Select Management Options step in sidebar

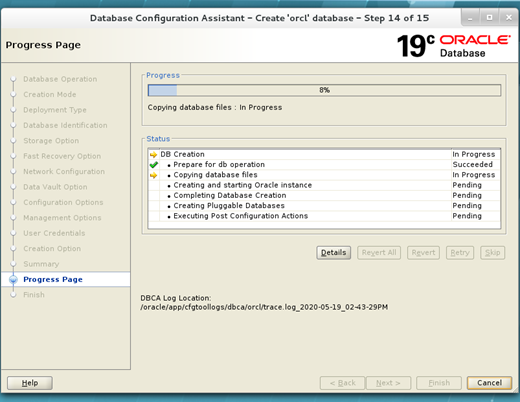[62, 218]
